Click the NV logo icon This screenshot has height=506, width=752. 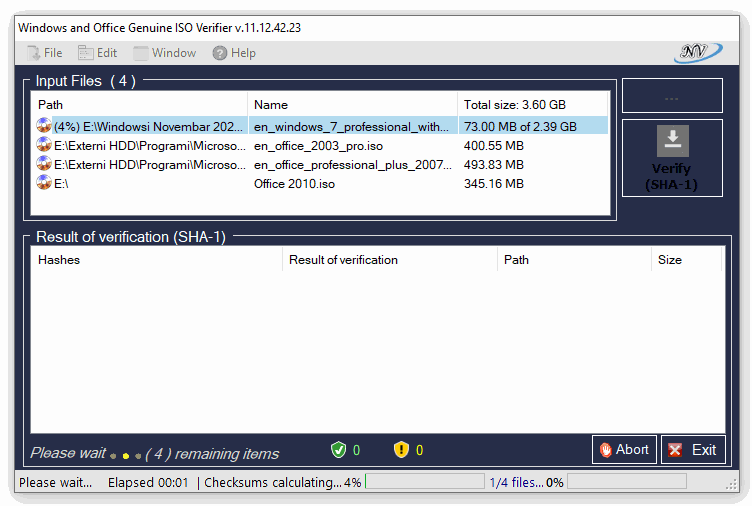pos(698,52)
